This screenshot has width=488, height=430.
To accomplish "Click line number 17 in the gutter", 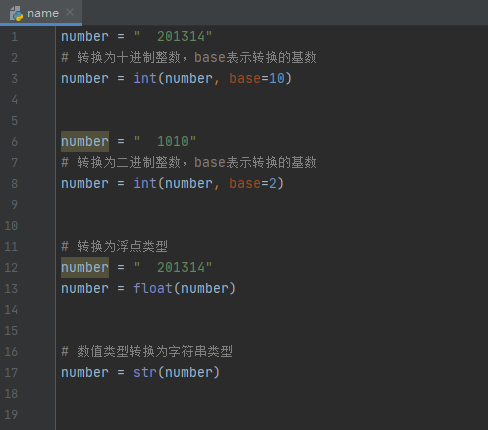I will click(x=11, y=373).
